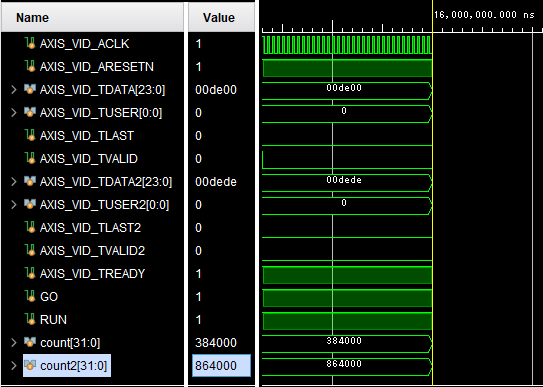Click the 16,000,000.000 ns time label
The image size is (543, 387).
484,15
